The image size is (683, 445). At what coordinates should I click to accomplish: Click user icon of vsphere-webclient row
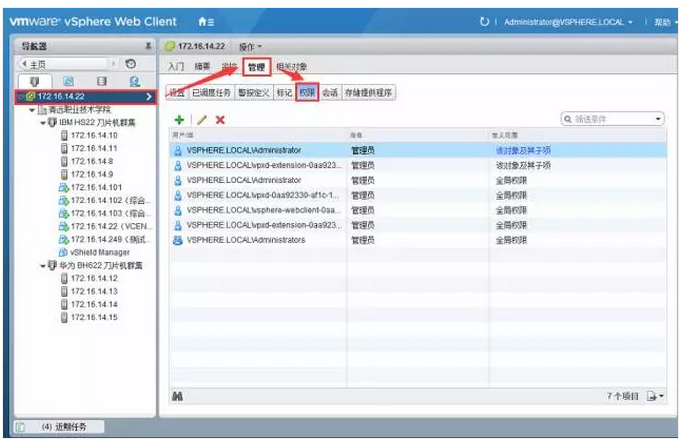tap(178, 210)
